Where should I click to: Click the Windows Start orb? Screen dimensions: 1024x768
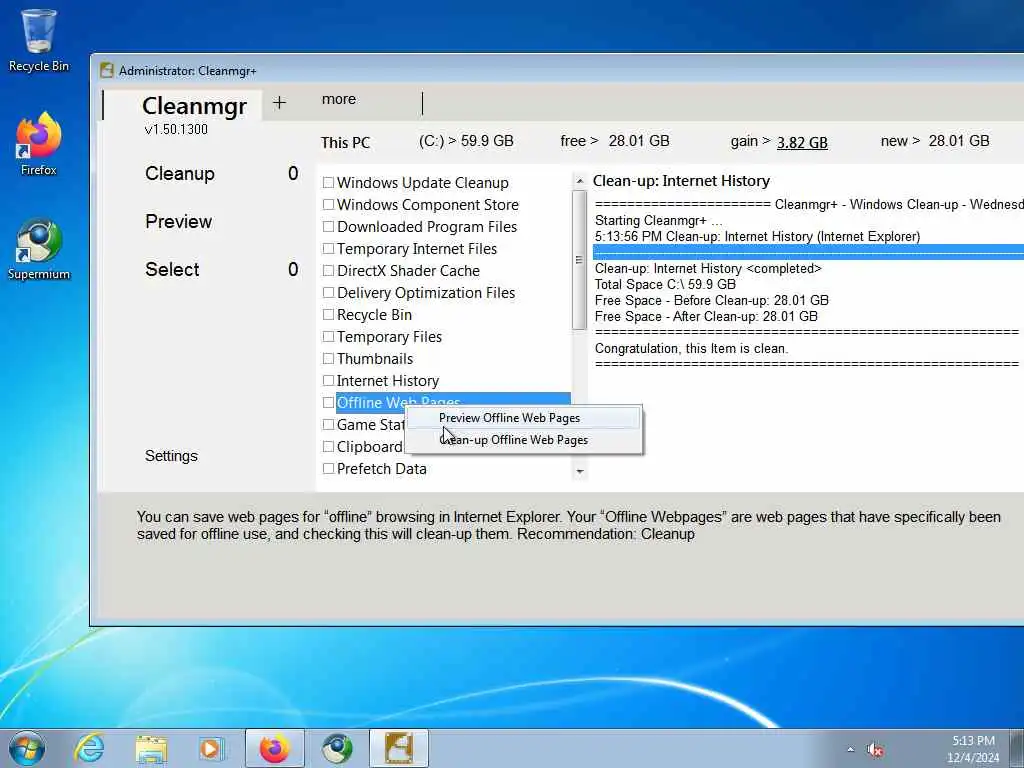pyautogui.click(x=27, y=748)
